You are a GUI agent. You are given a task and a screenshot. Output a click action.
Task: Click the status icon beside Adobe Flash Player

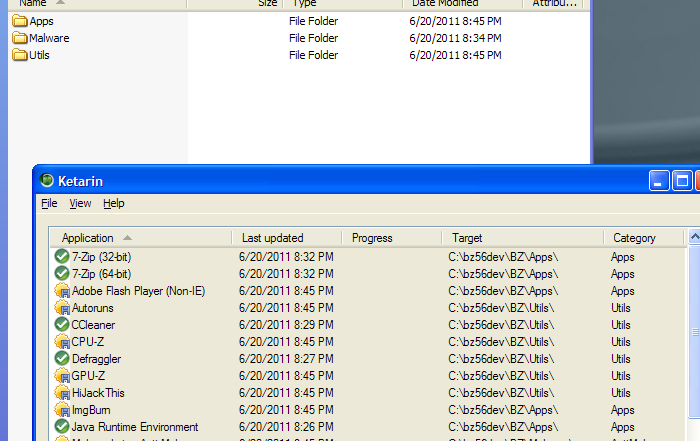pyautogui.click(x=62, y=291)
